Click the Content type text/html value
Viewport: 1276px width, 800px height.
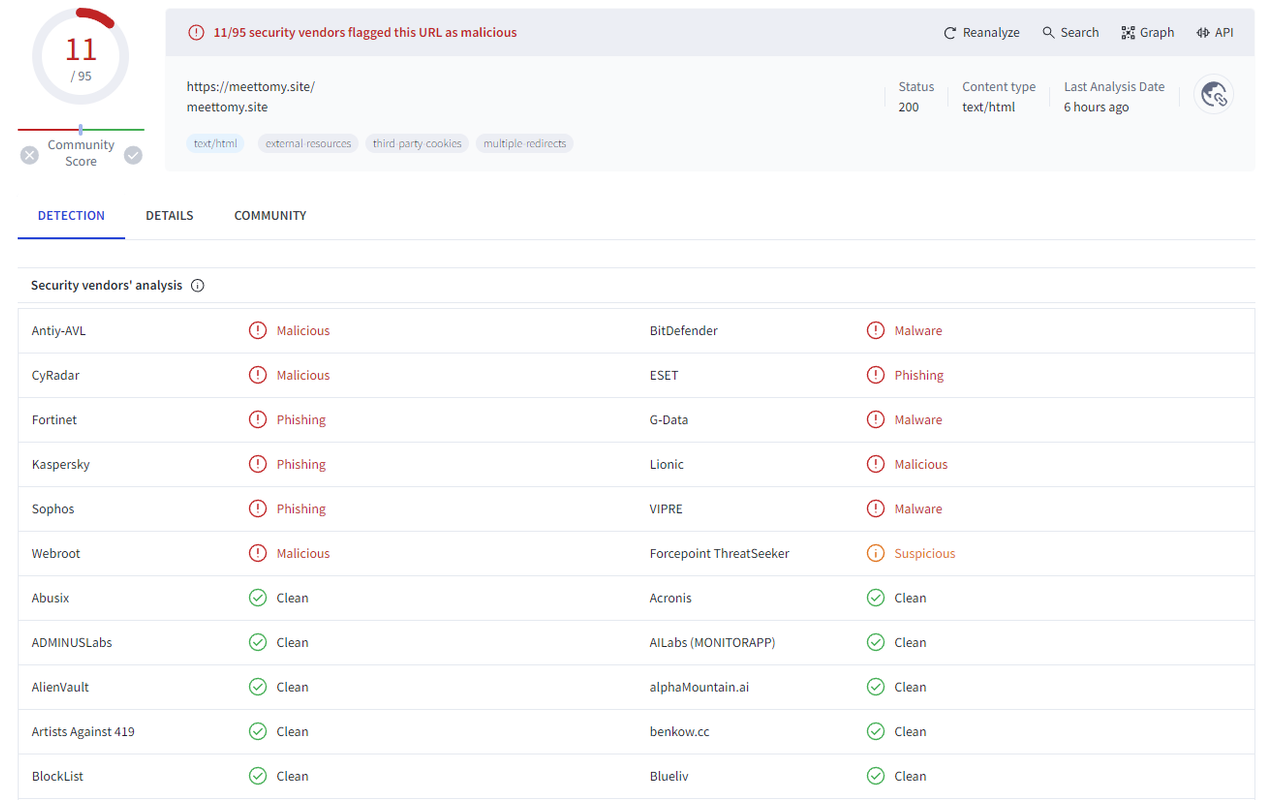click(988, 107)
